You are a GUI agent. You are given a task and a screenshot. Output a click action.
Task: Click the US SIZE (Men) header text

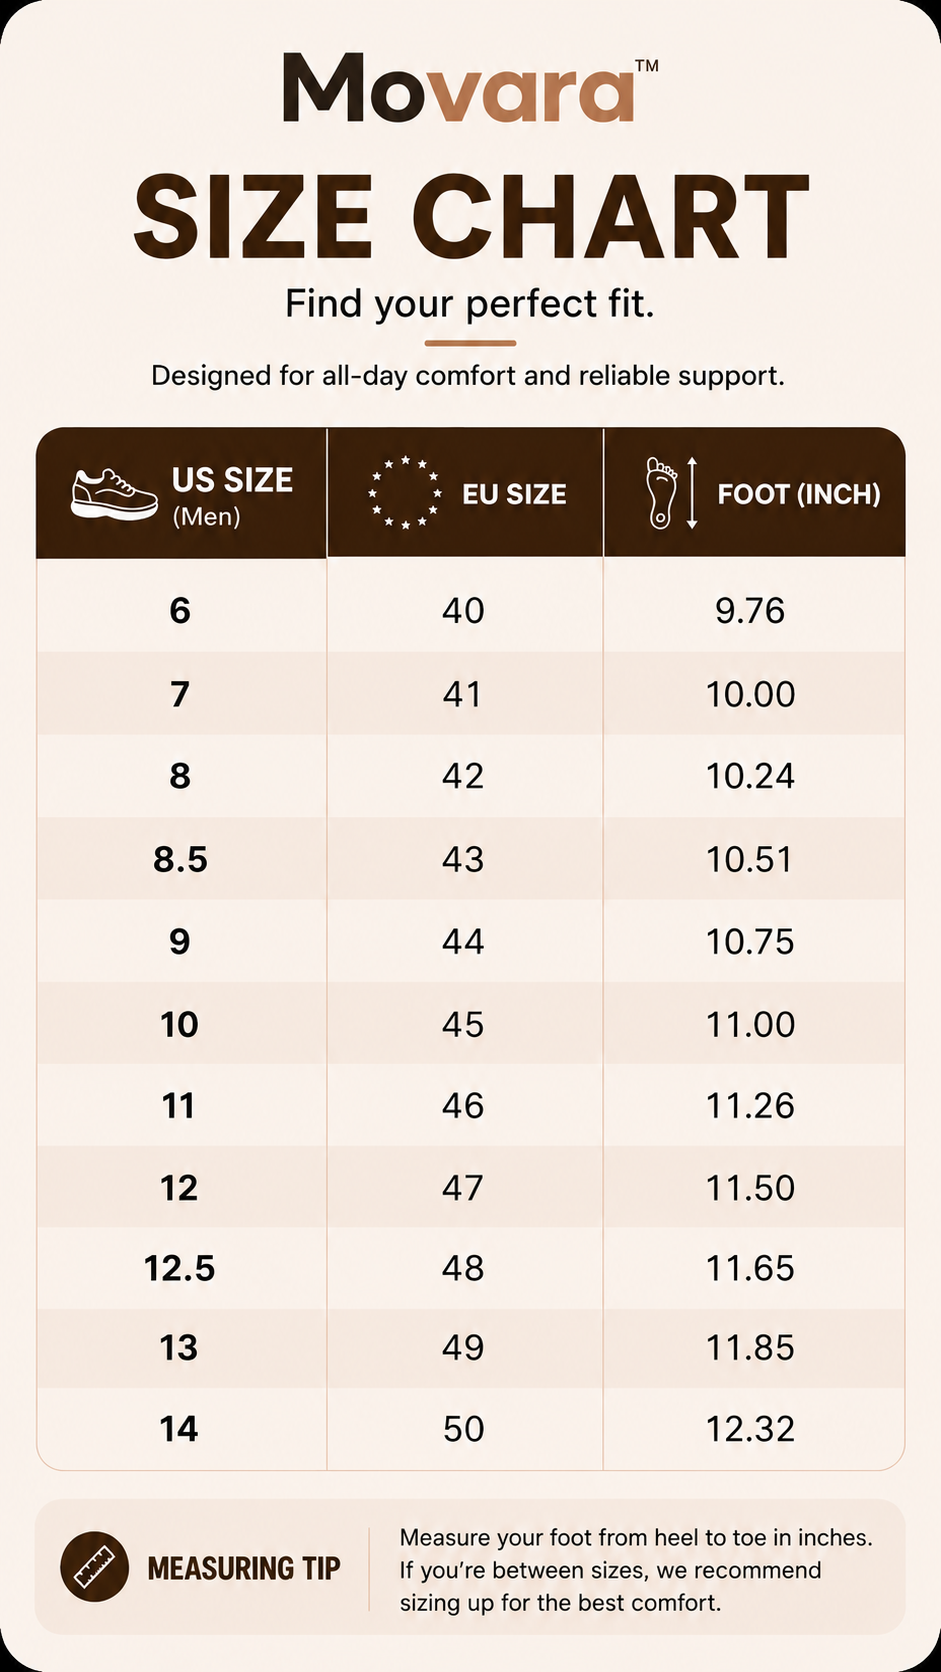tap(232, 495)
